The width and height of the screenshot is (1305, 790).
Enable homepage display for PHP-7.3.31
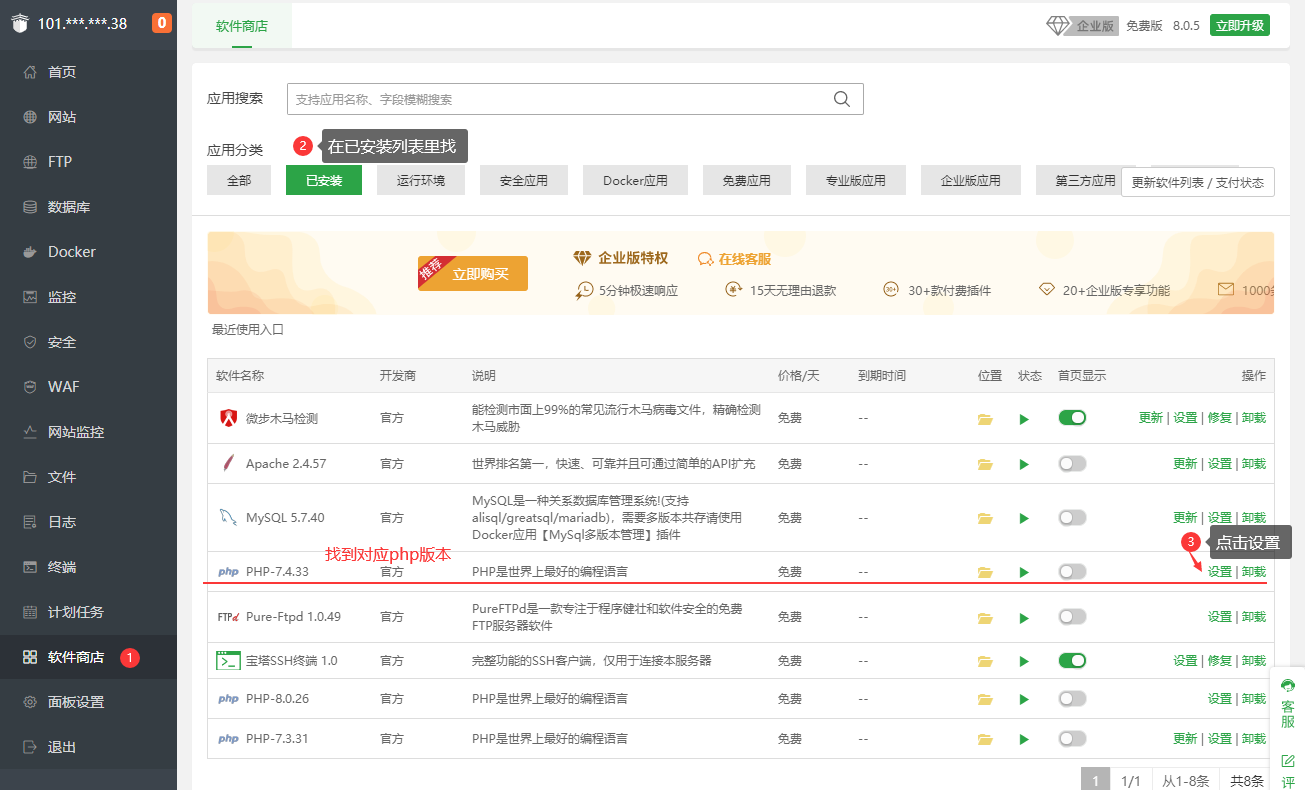pos(1072,738)
